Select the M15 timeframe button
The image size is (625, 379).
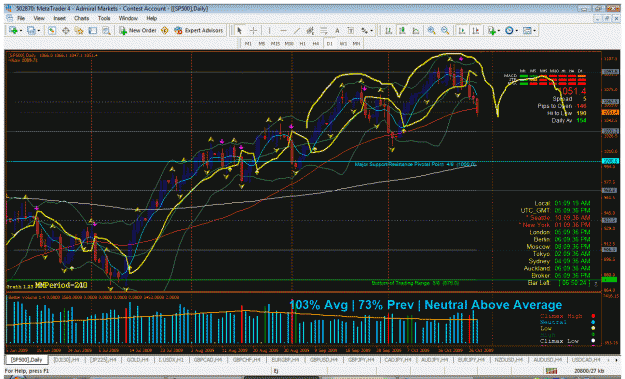(275, 43)
